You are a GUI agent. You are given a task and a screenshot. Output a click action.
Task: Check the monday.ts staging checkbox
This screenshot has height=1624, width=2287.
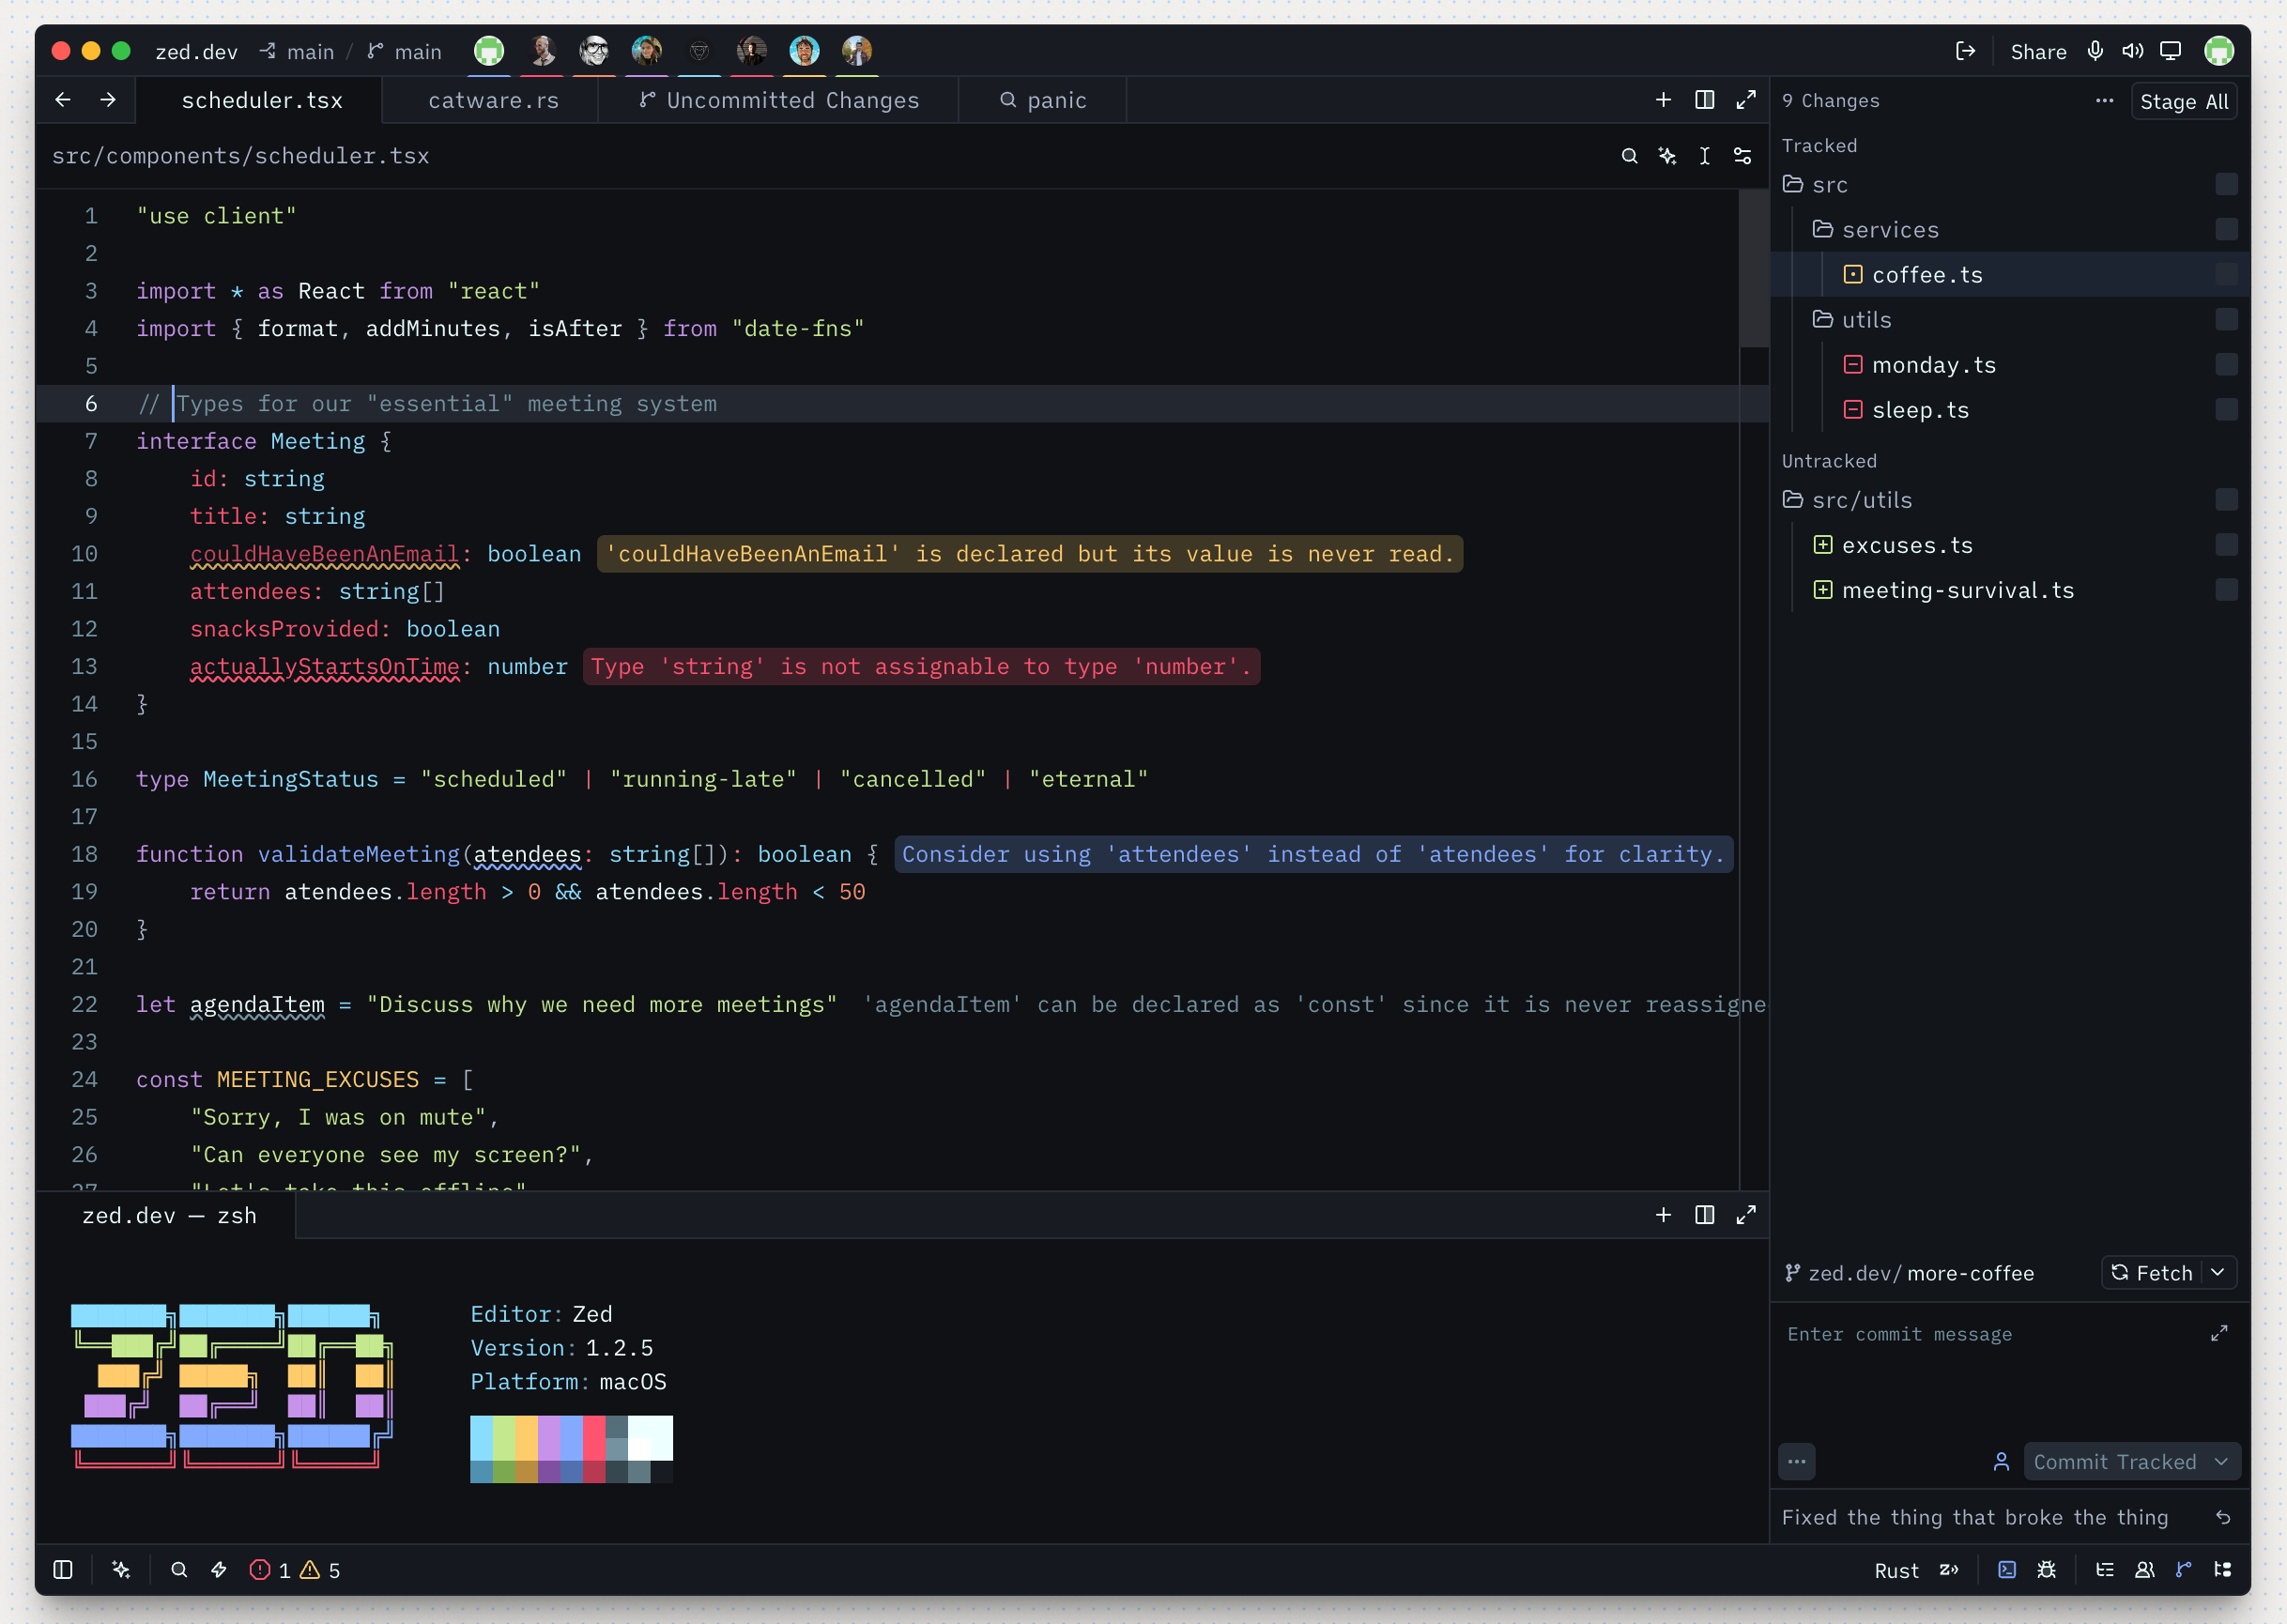click(2226, 364)
